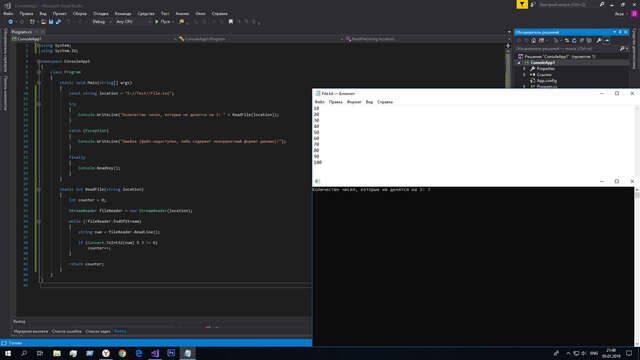
Task: Open the Сборка (Build) menu
Action: [x=80, y=13]
